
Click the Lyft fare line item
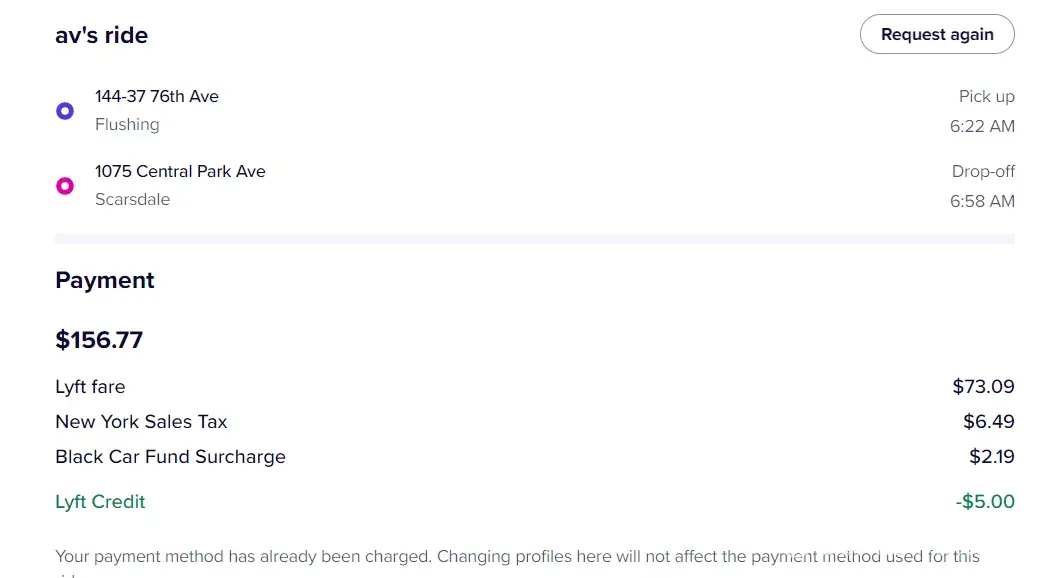click(90, 387)
